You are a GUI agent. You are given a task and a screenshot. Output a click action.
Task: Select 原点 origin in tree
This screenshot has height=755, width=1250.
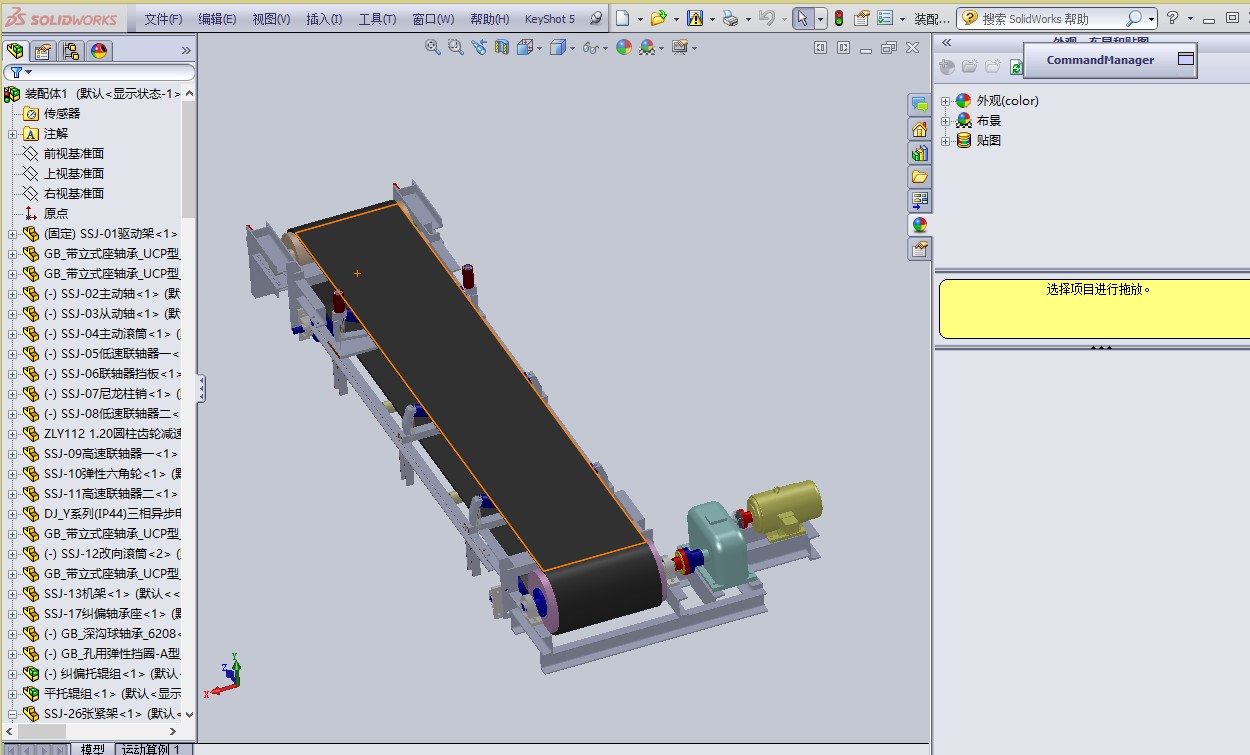[x=56, y=213]
